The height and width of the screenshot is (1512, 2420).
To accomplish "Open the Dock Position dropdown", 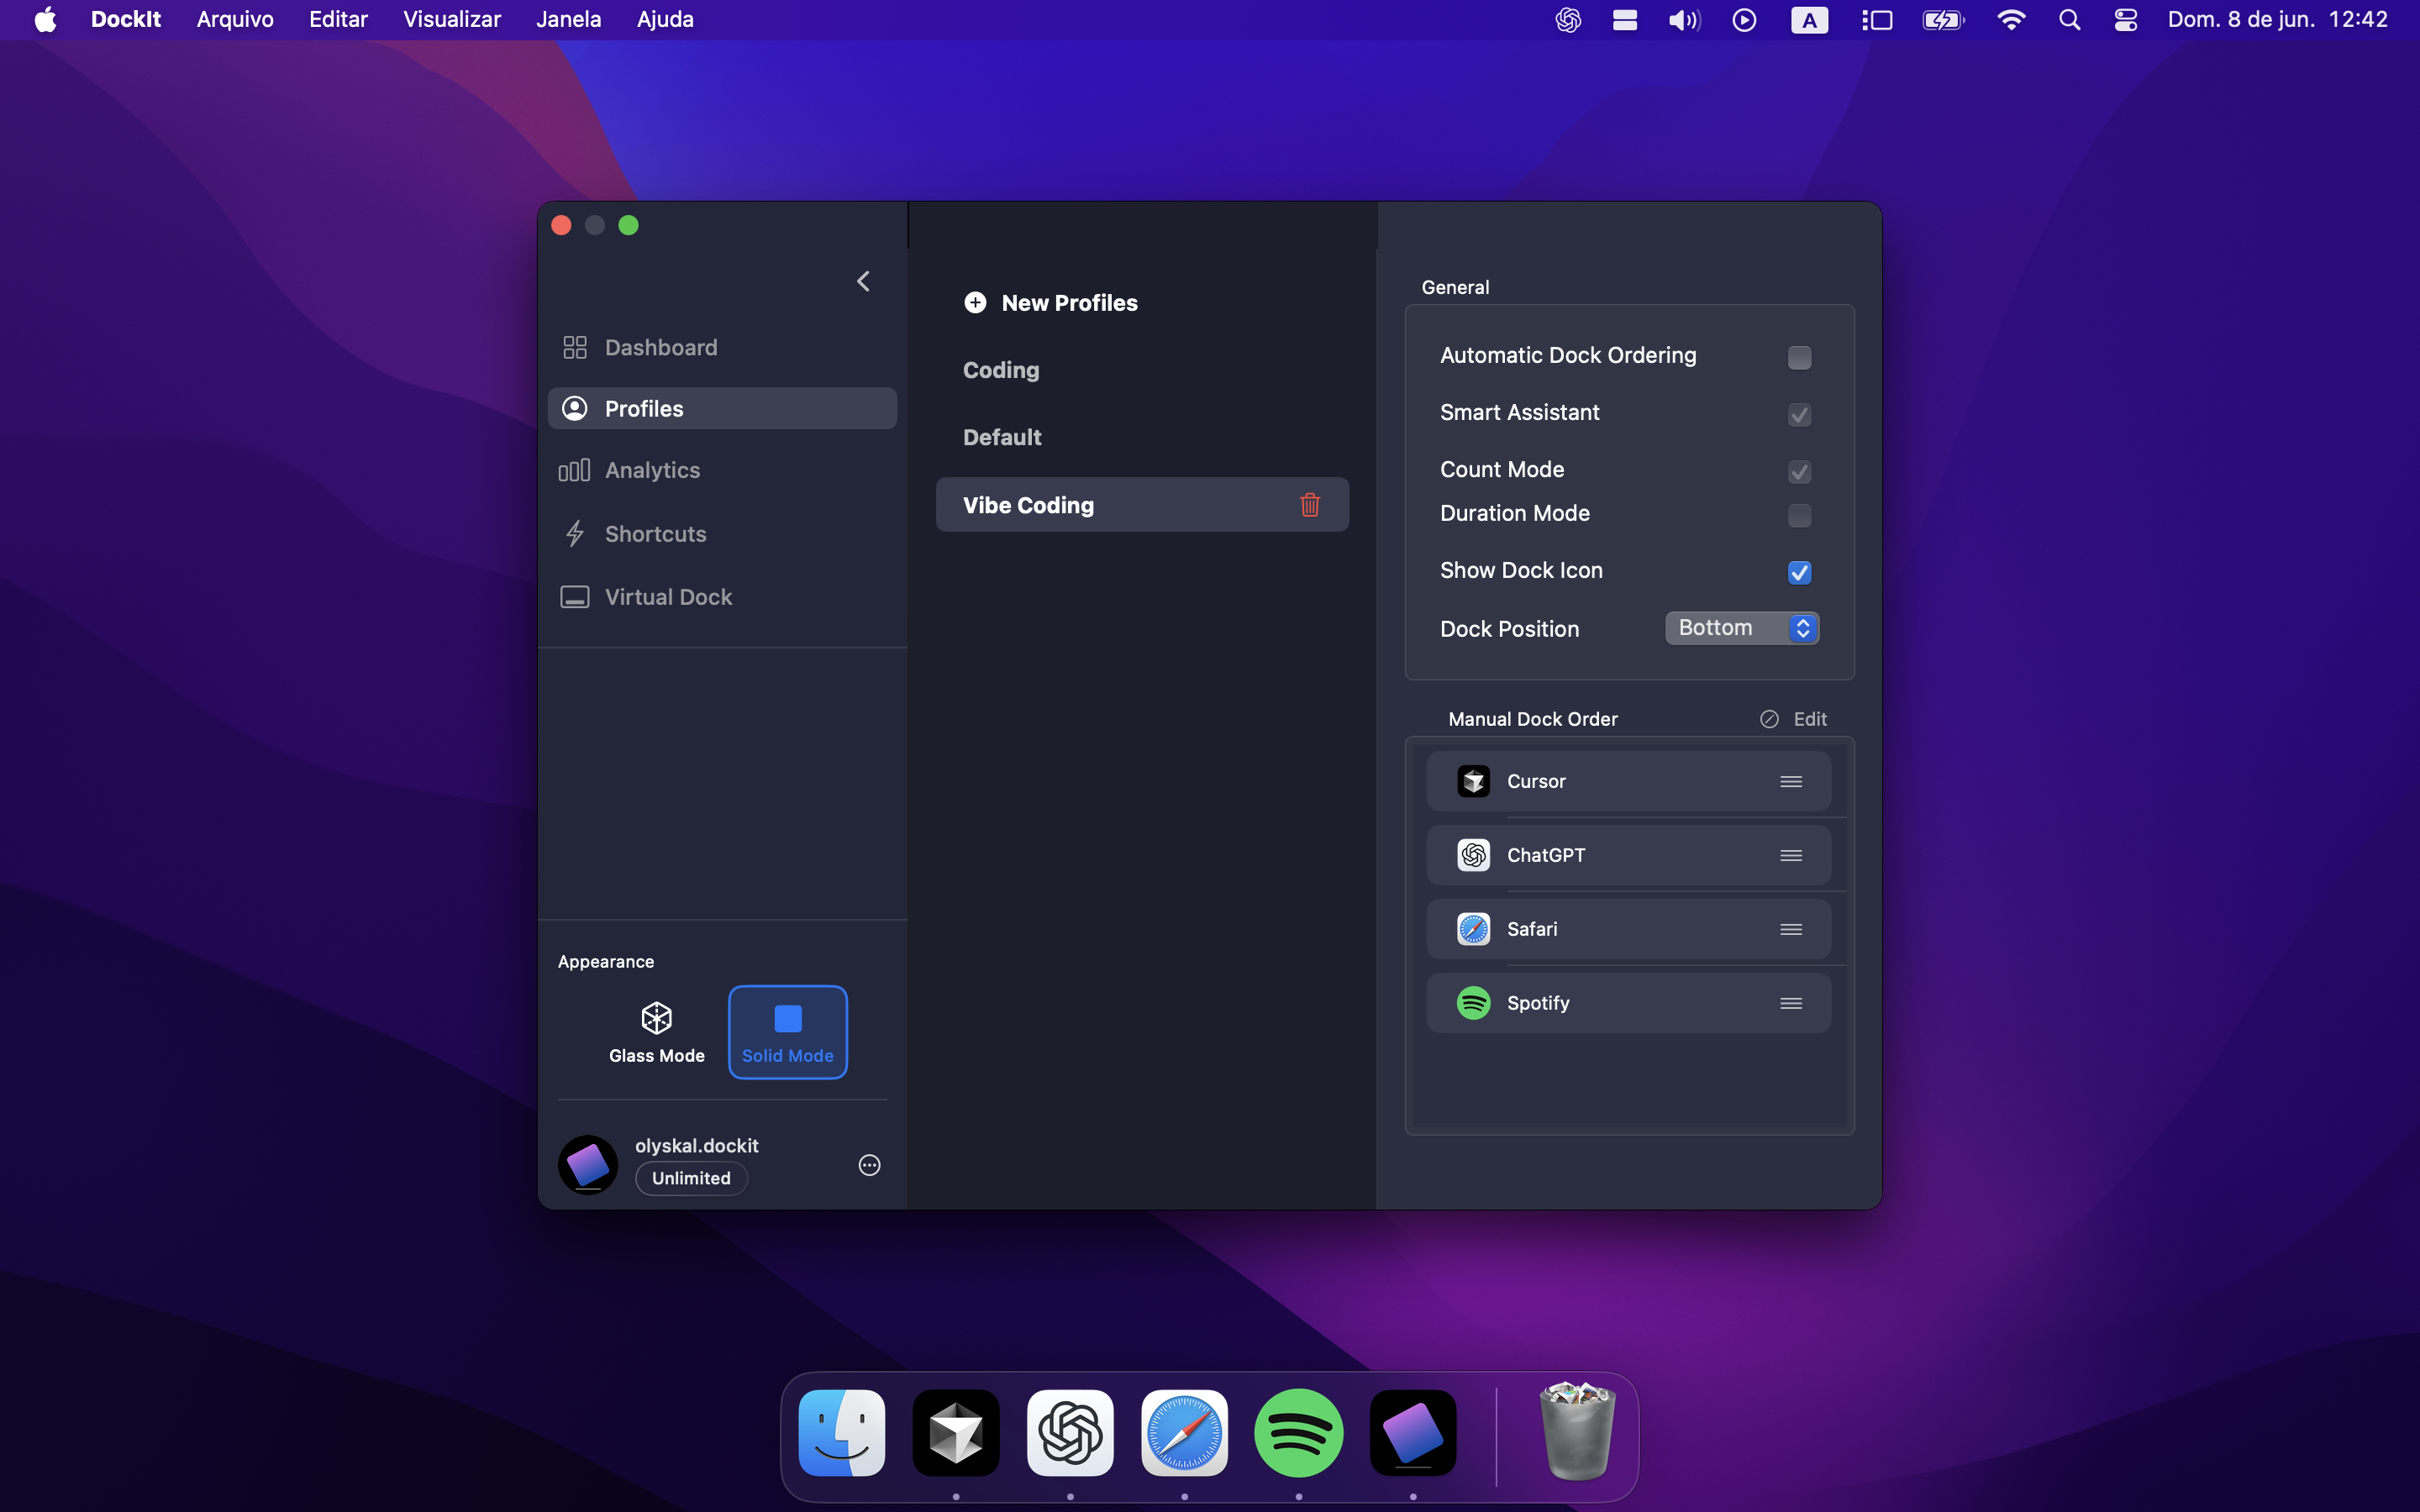I will [x=1741, y=628].
